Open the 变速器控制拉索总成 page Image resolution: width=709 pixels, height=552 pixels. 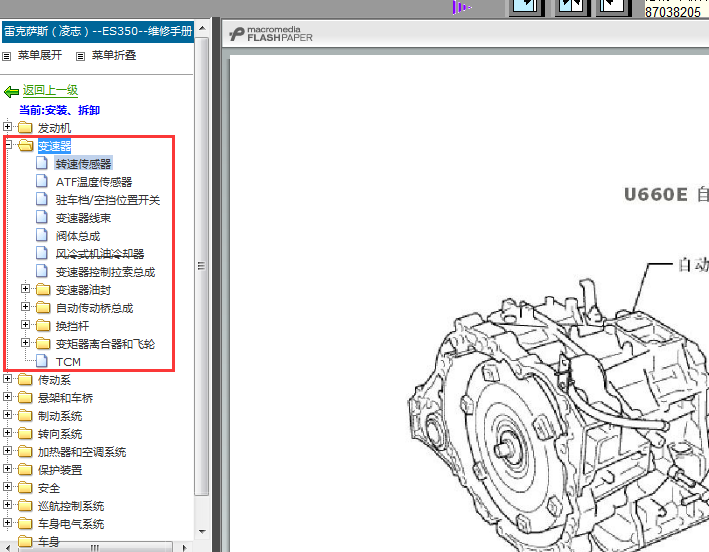pos(105,272)
